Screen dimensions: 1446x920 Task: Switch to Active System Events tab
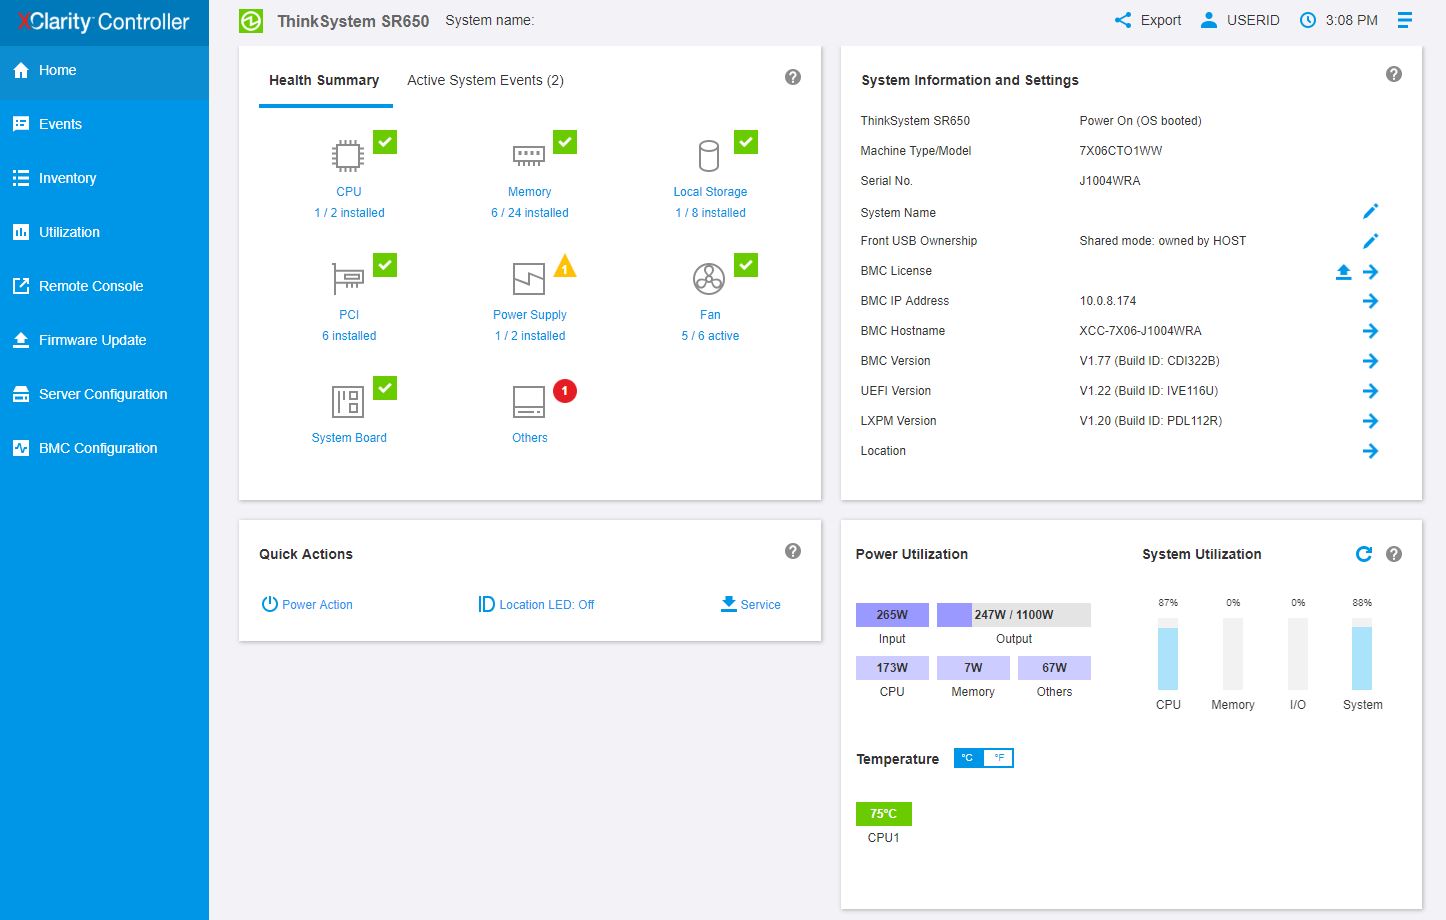[x=485, y=80]
